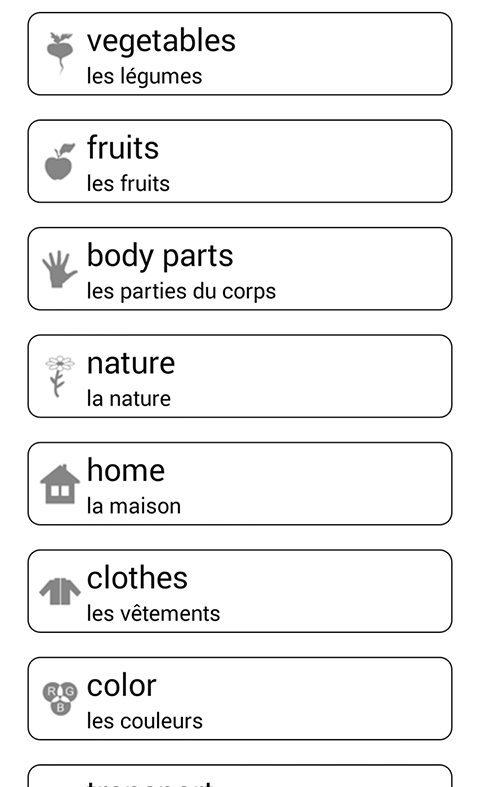
Task: Open the home vocabulary card
Action: point(240,483)
